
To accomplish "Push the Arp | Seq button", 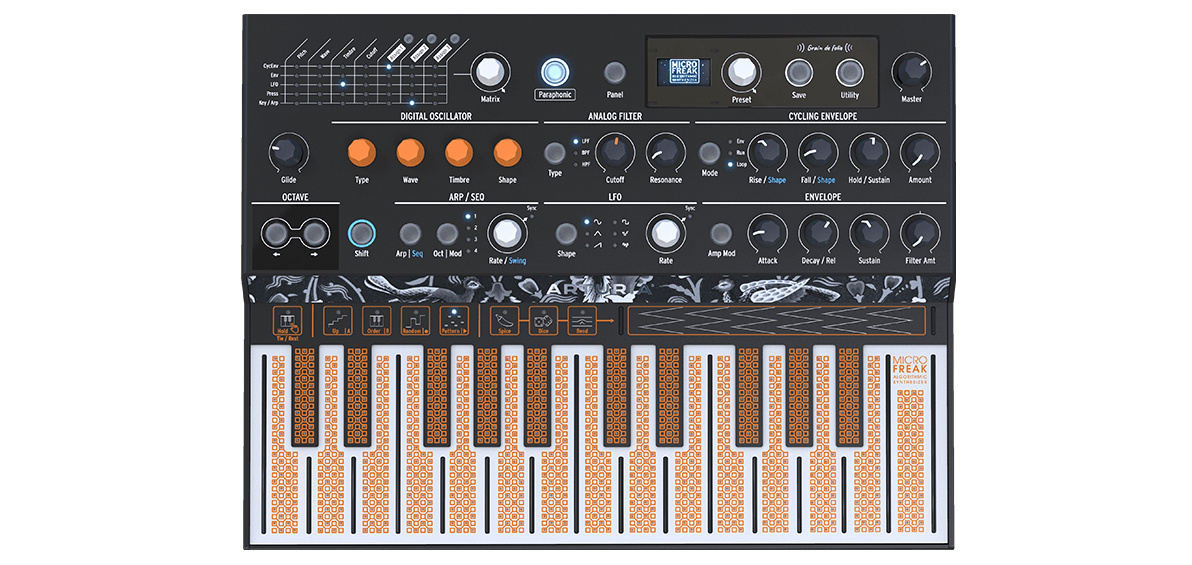I will pyautogui.click(x=411, y=233).
